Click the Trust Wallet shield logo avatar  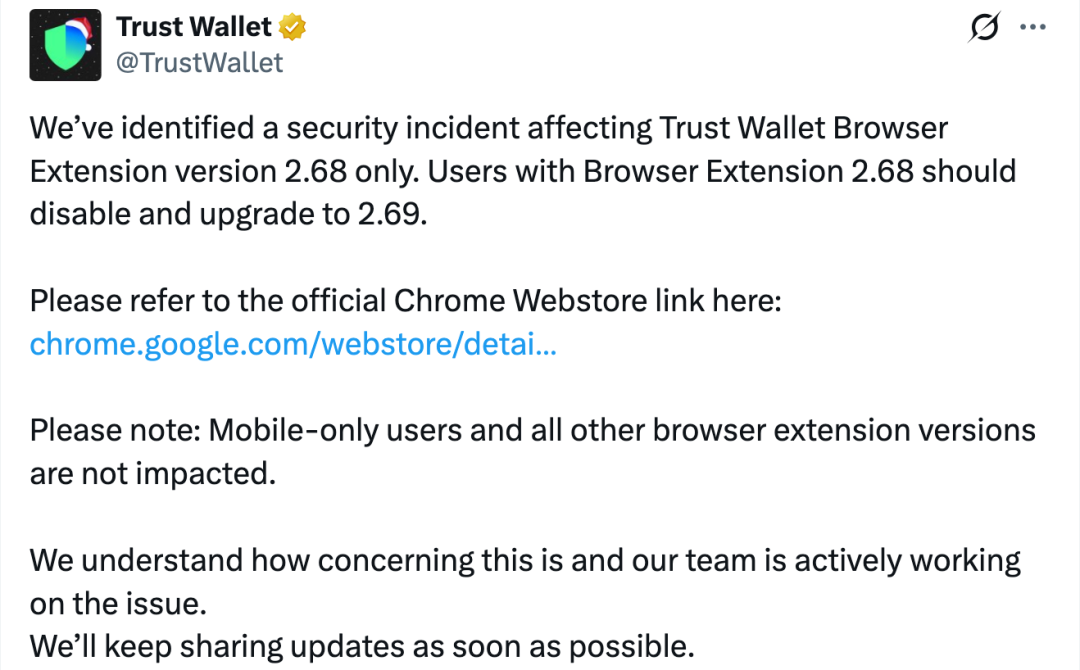point(64,44)
